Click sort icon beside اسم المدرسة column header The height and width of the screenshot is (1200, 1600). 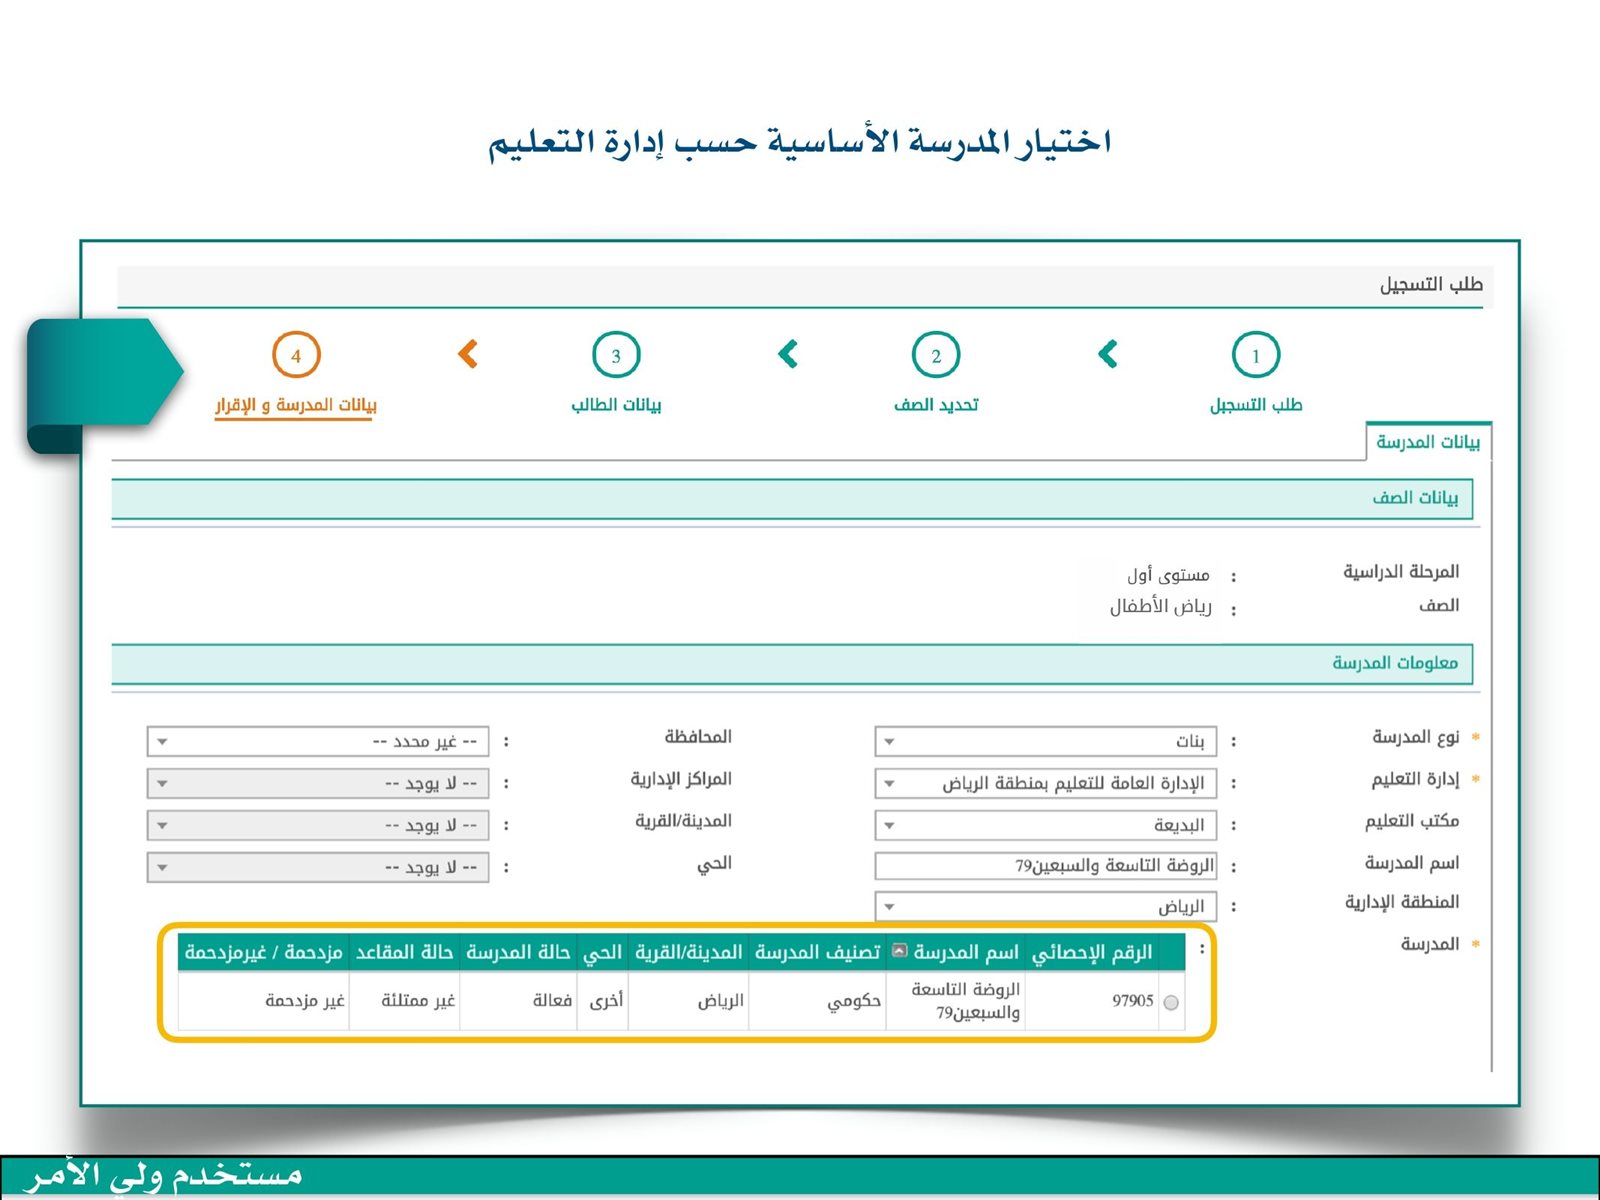(899, 951)
